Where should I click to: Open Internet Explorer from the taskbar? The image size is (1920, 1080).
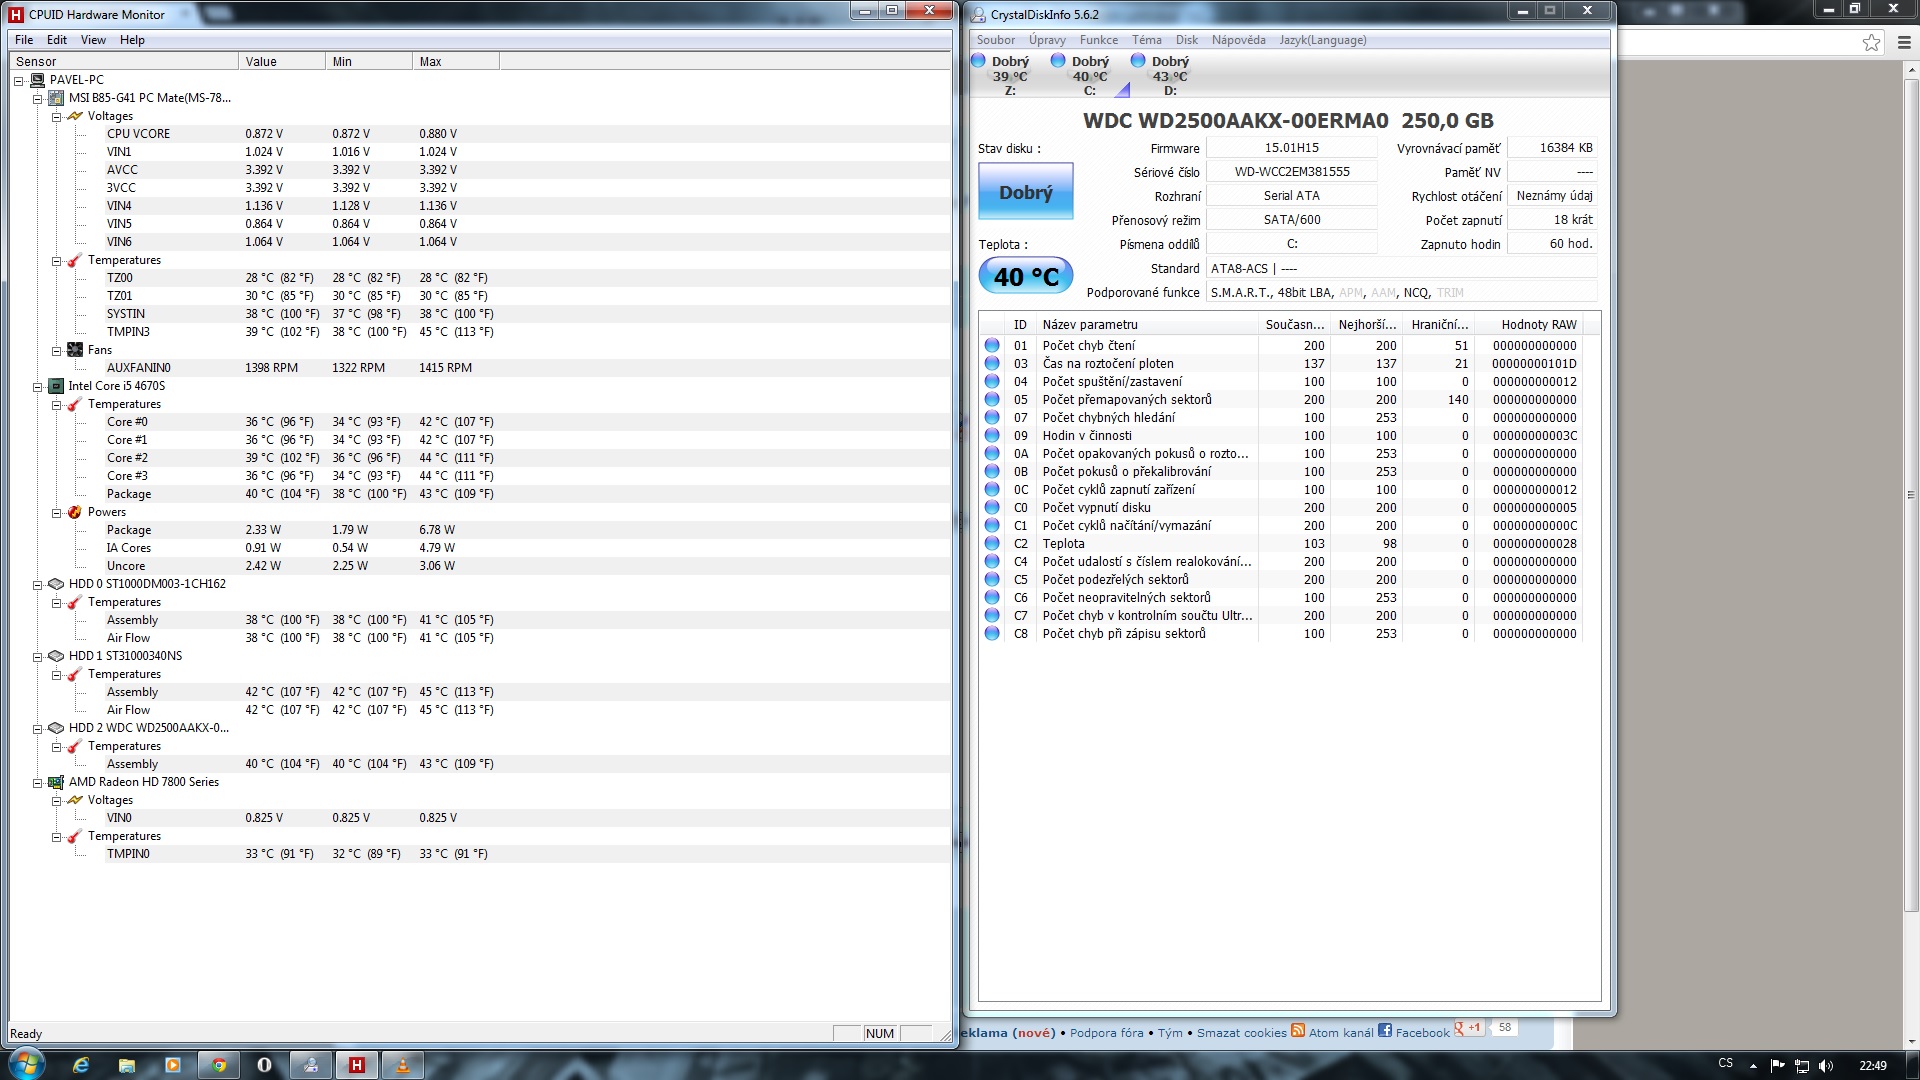pos(81,1065)
